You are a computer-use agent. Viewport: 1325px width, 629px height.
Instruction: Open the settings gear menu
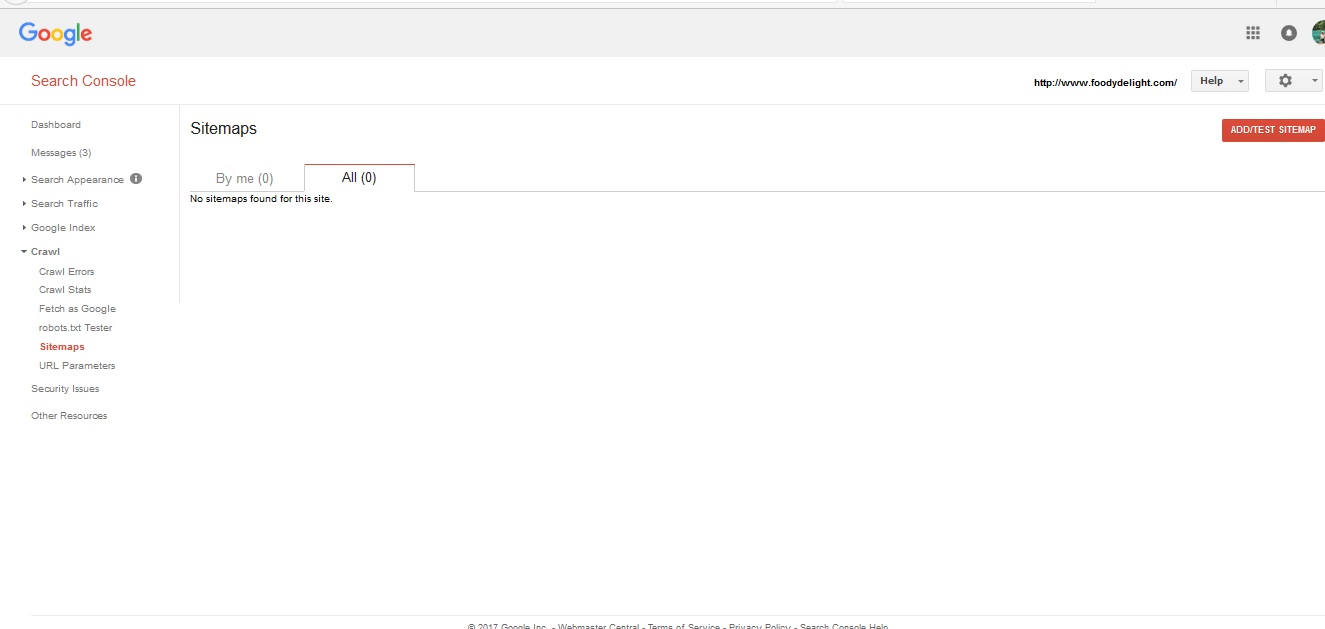point(1294,81)
